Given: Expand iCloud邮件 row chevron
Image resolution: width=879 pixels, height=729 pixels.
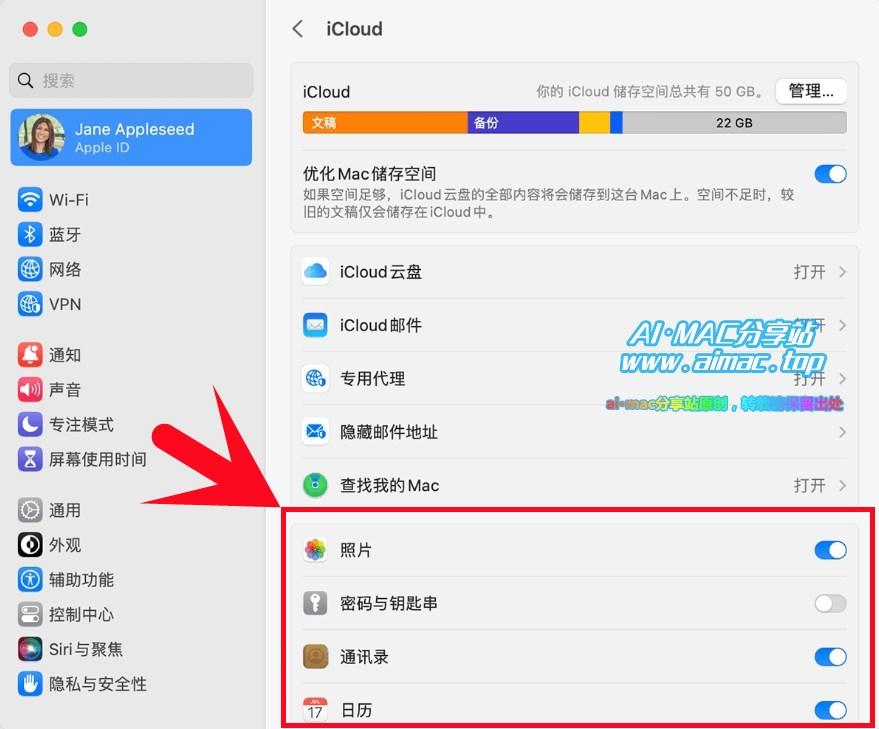Looking at the screenshot, I should click(x=842, y=325).
